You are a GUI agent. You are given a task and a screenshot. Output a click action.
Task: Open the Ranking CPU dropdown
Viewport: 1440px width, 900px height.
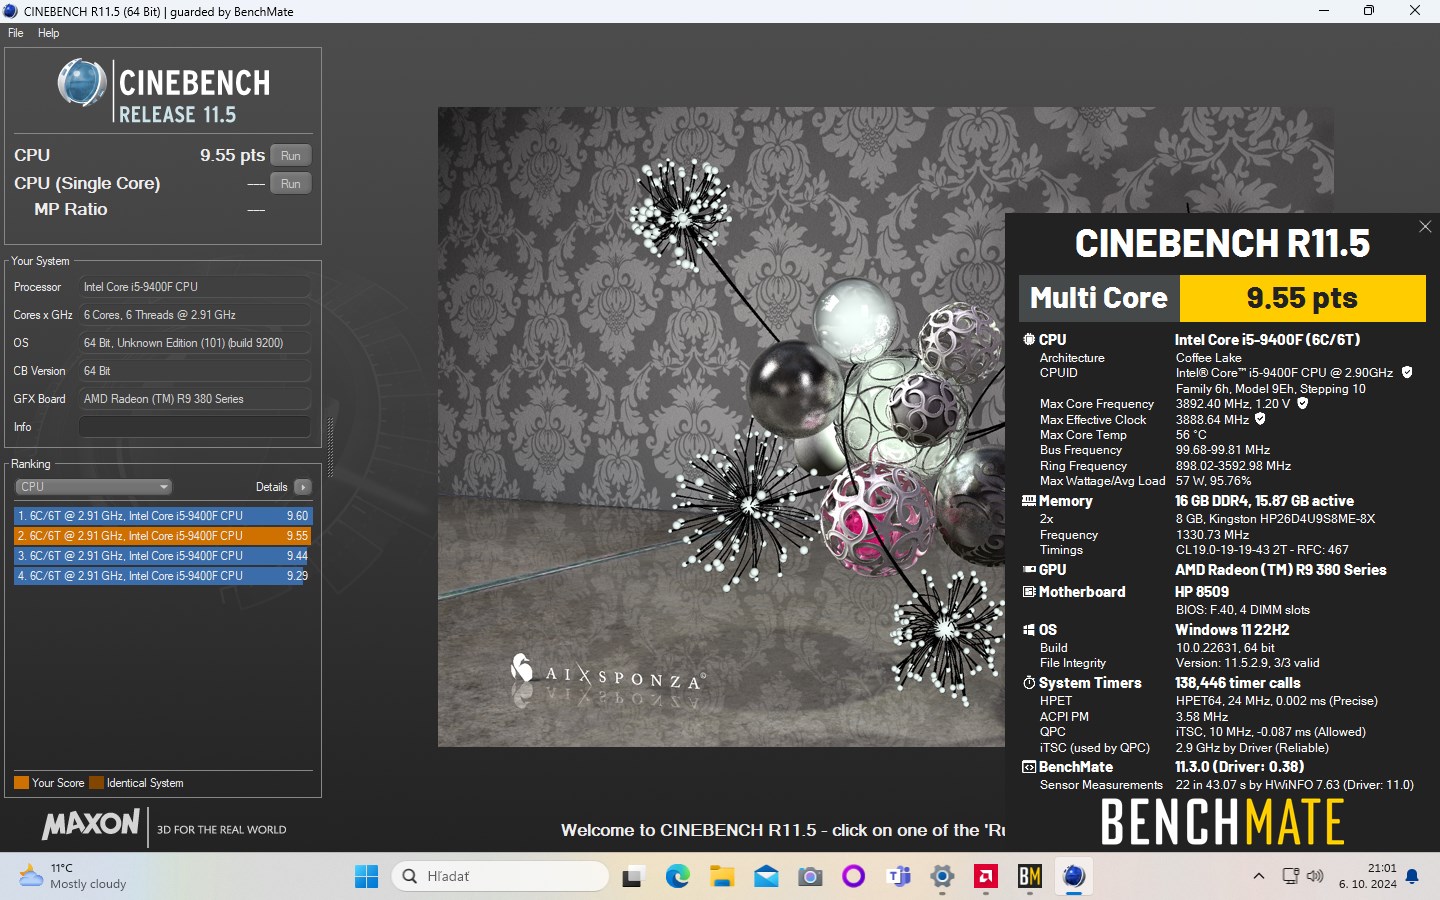click(x=93, y=487)
